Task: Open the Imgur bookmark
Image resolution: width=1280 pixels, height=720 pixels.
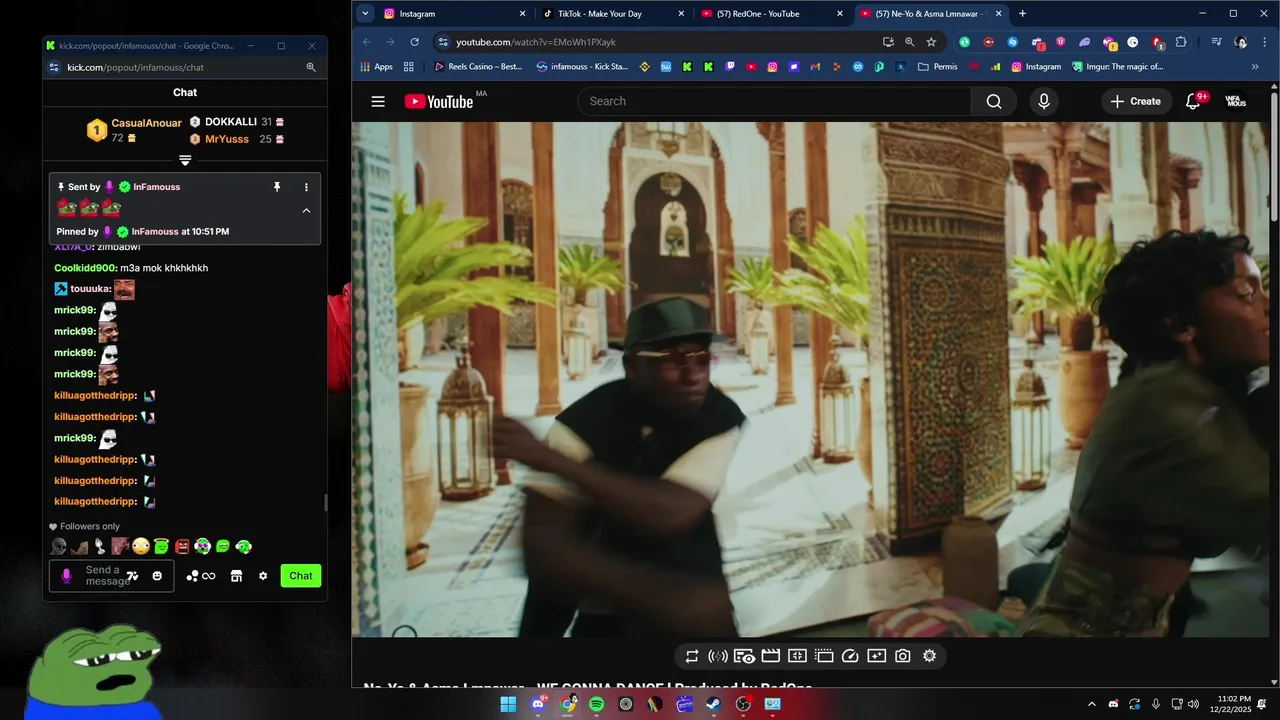Action: click(x=1118, y=67)
